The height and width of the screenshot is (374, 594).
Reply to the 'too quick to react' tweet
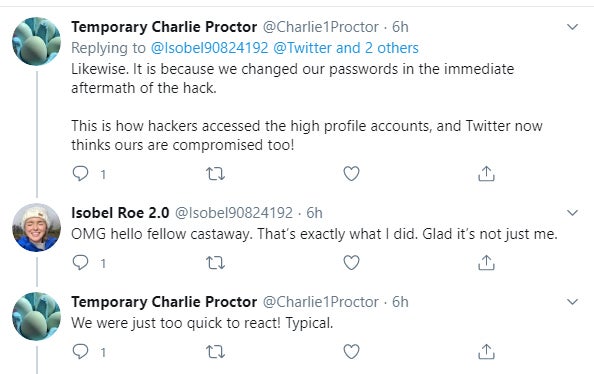coord(80,352)
